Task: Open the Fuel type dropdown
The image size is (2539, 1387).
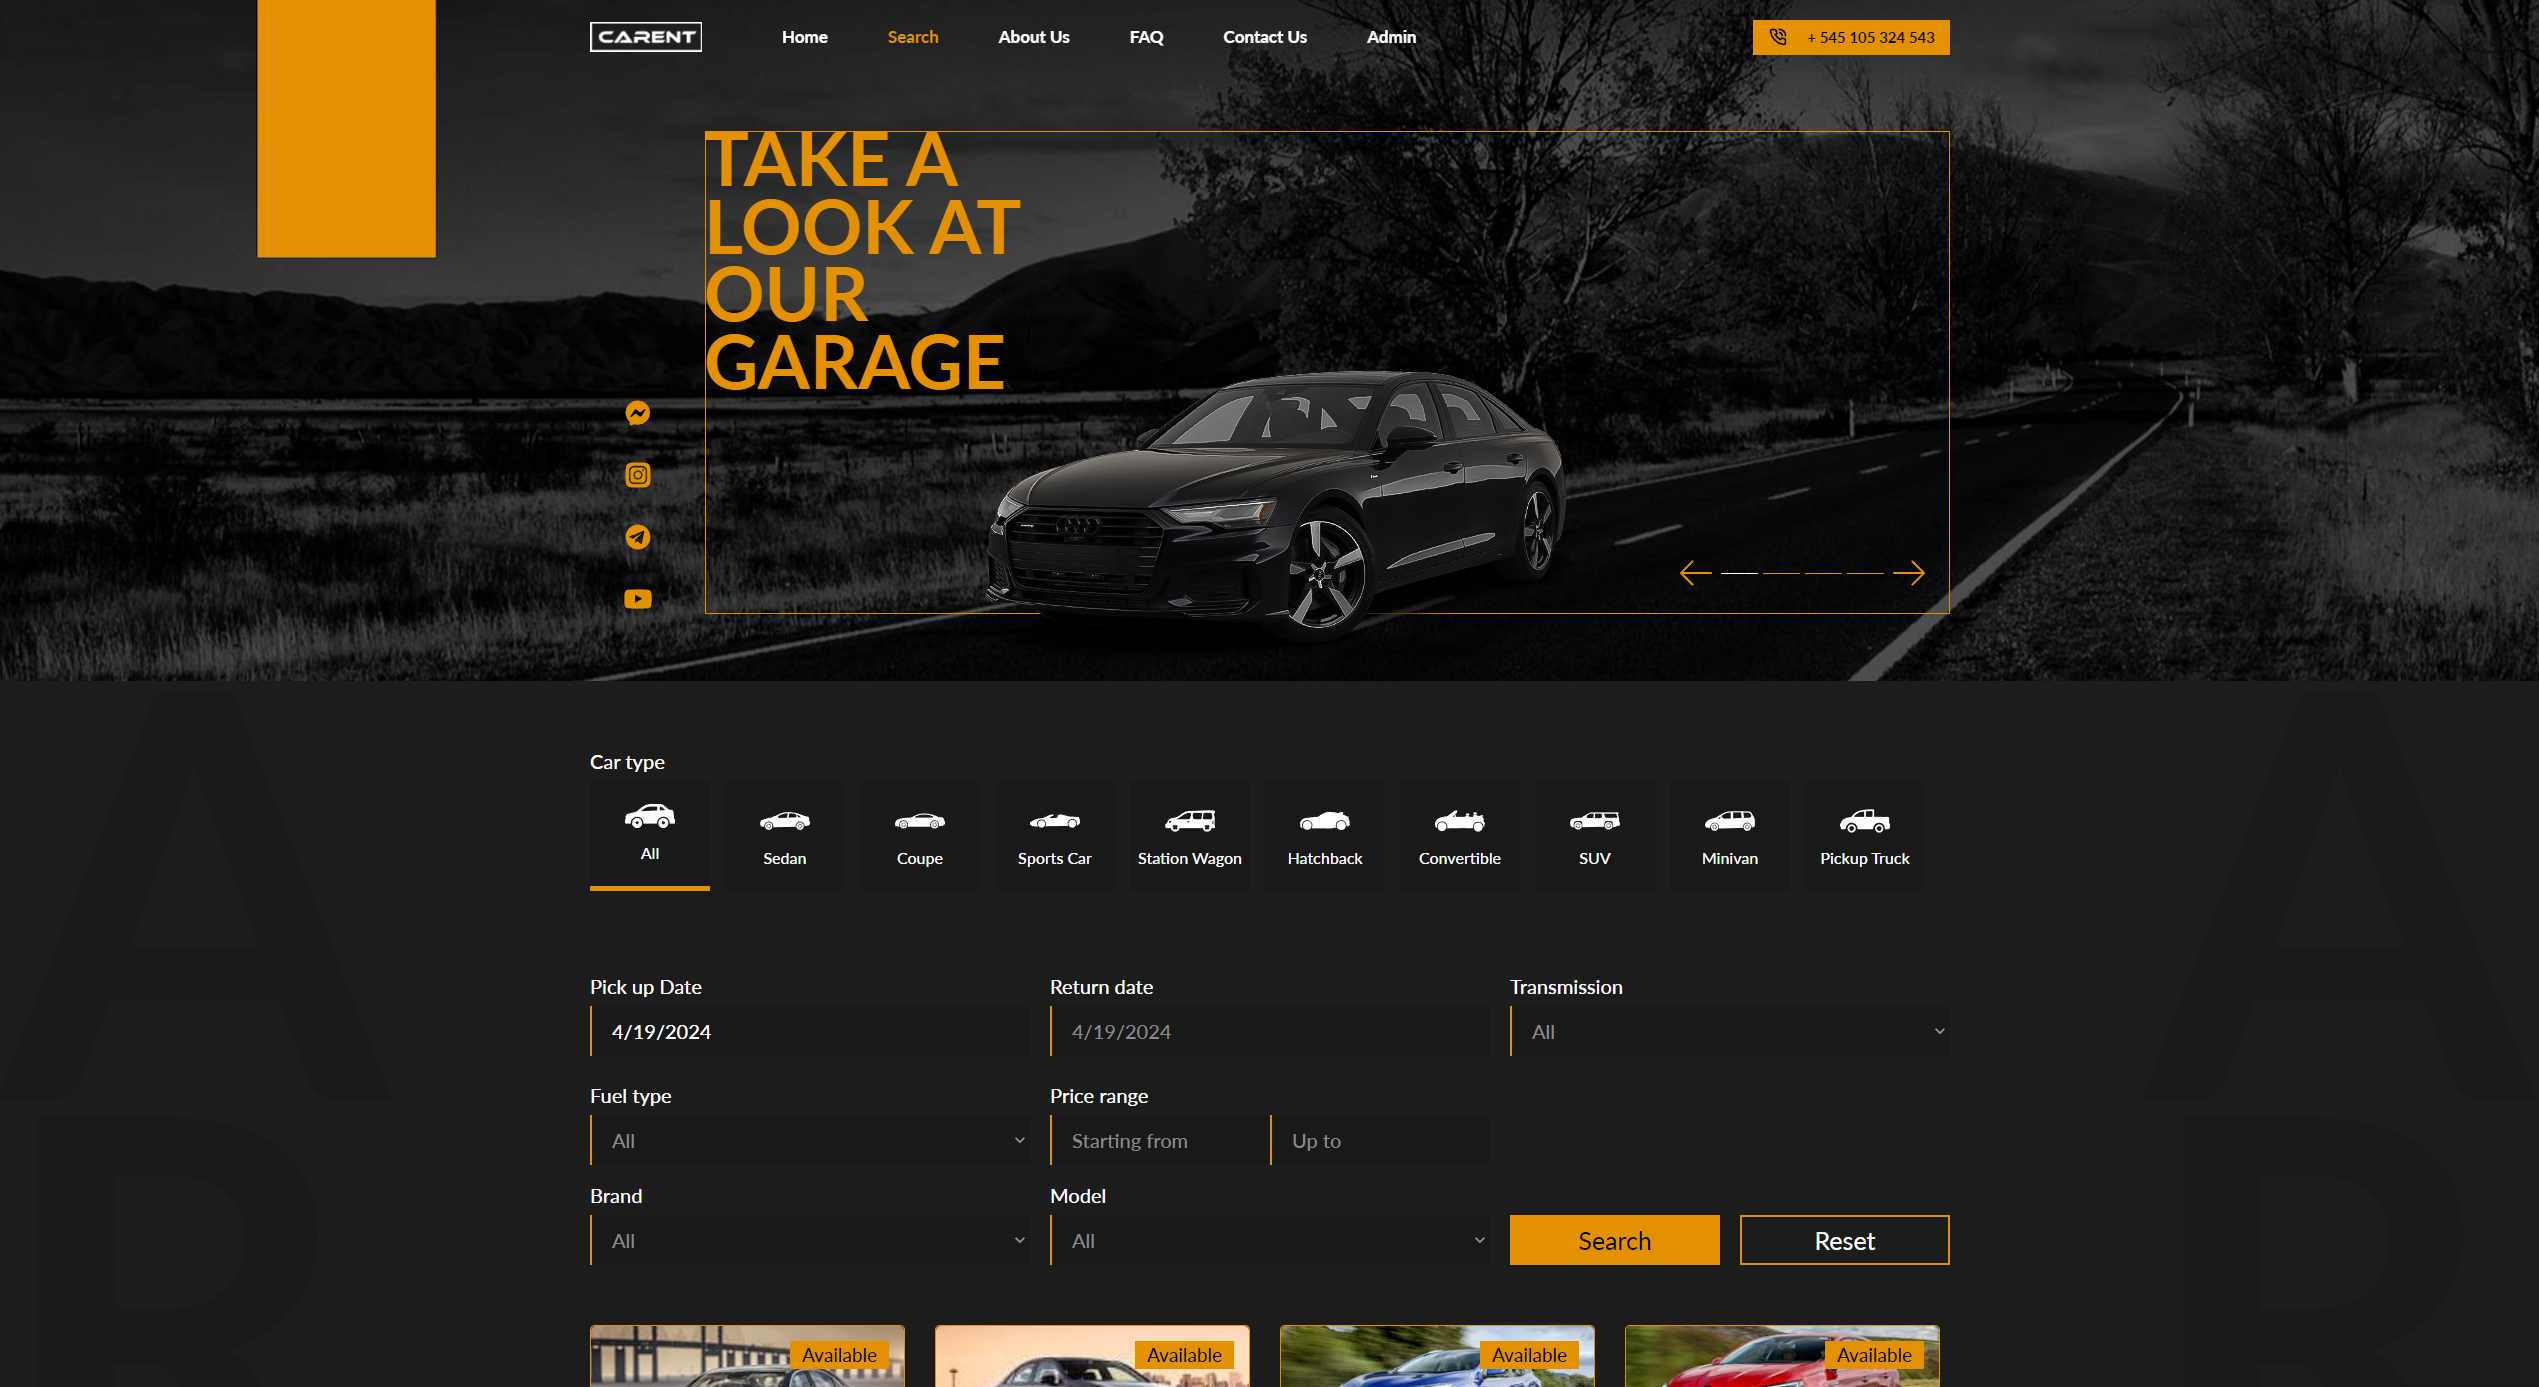Action: click(x=809, y=1141)
